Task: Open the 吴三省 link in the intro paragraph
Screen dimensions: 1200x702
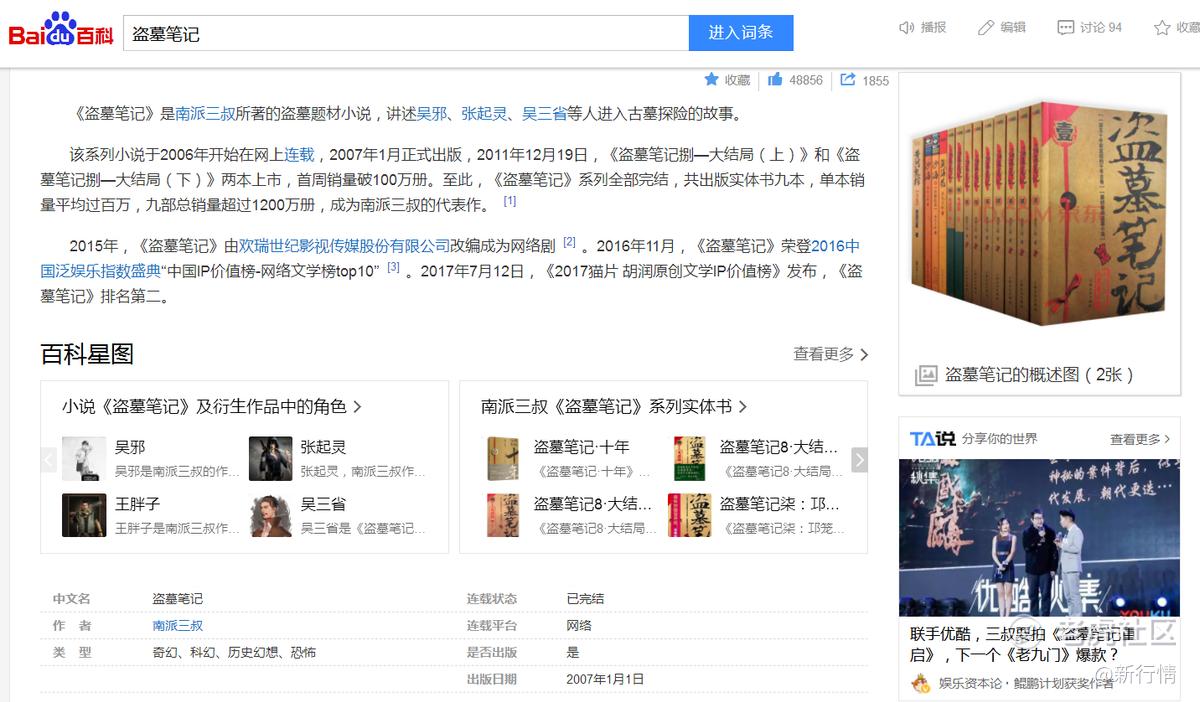Action: (544, 114)
